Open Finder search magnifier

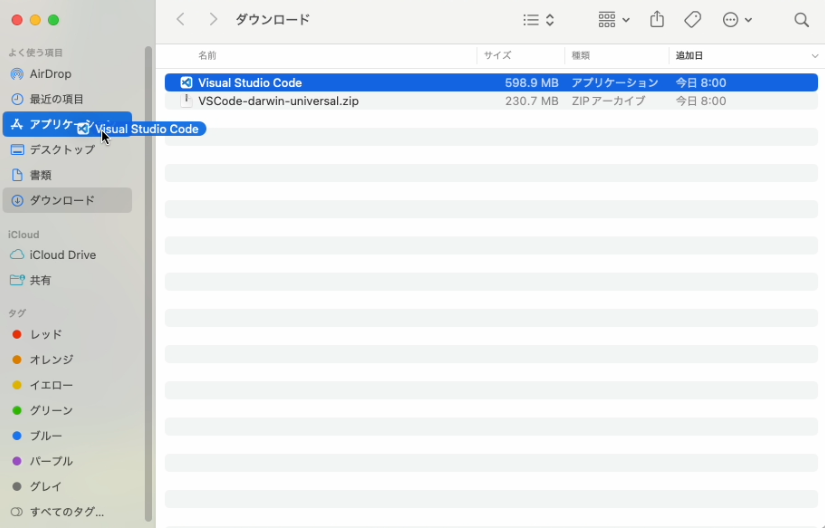[x=801, y=20]
